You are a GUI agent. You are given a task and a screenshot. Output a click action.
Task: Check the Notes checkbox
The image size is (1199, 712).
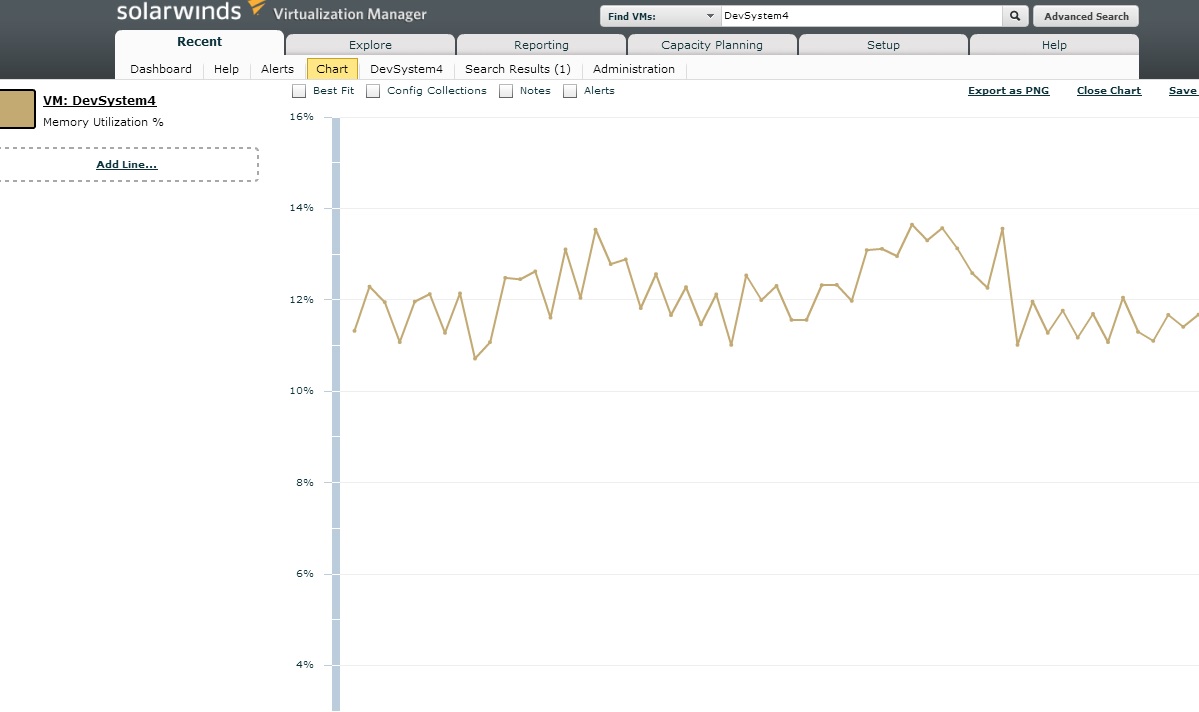(505, 91)
